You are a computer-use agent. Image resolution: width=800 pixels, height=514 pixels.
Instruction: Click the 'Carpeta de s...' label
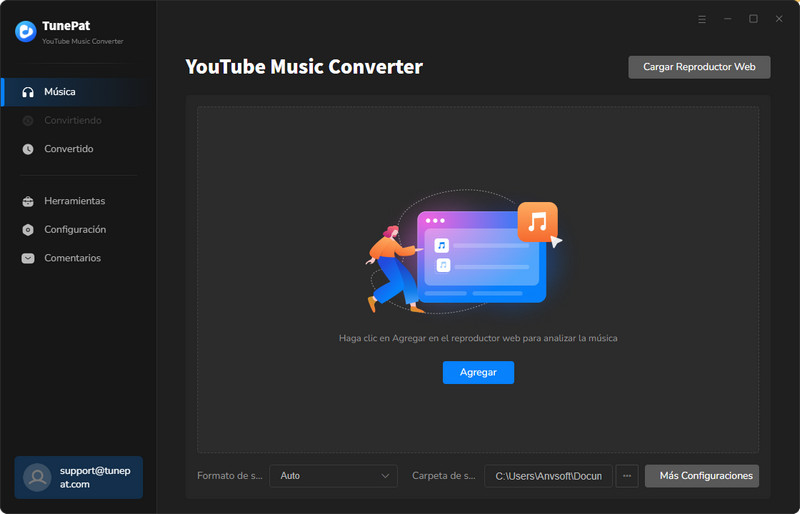point(443,476)
